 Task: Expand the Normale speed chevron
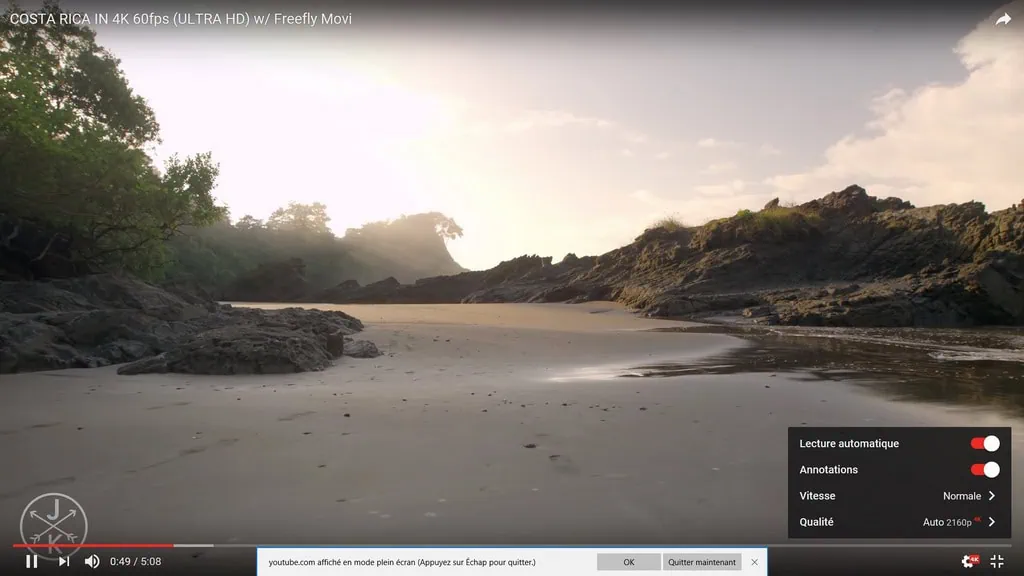(x=991, y=496)
